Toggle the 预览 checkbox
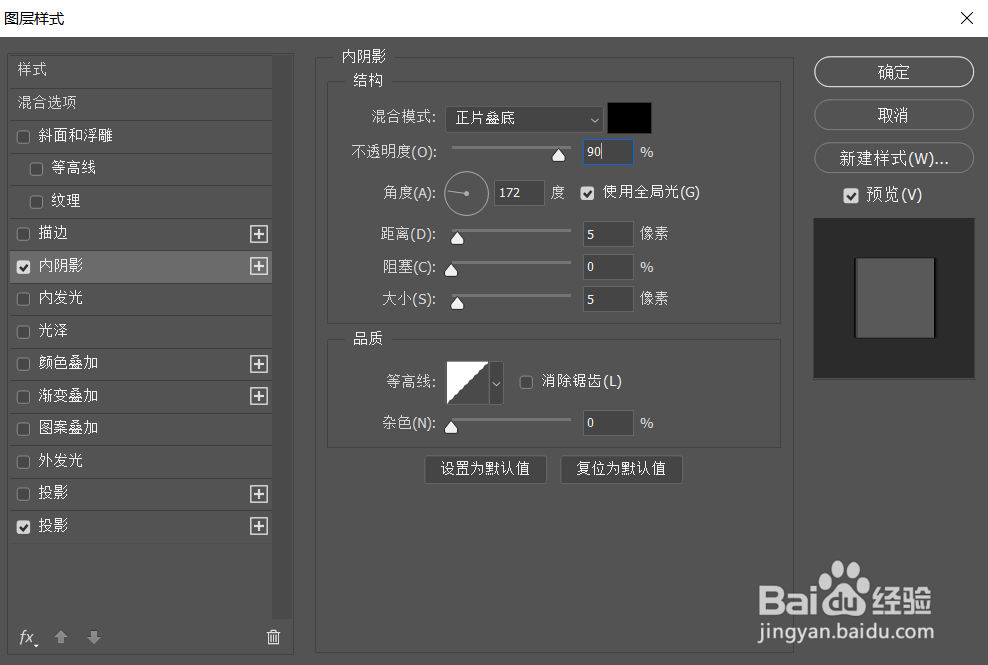The image size is (988, 665). coord(851,195)
